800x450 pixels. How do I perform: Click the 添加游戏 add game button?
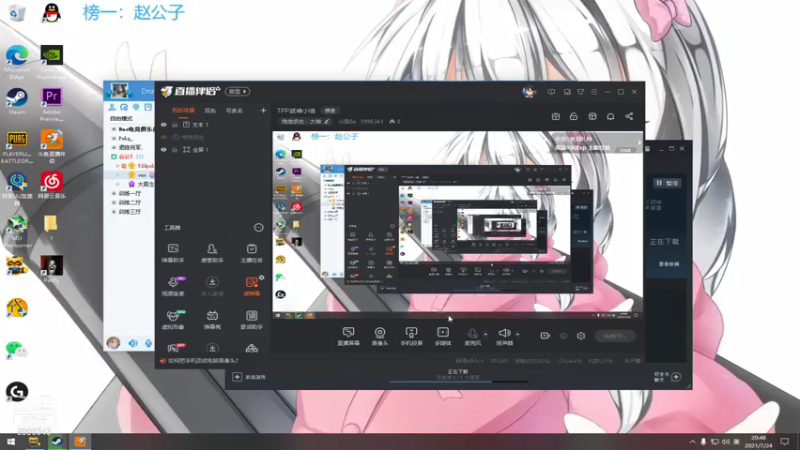[x=249, y=377]
